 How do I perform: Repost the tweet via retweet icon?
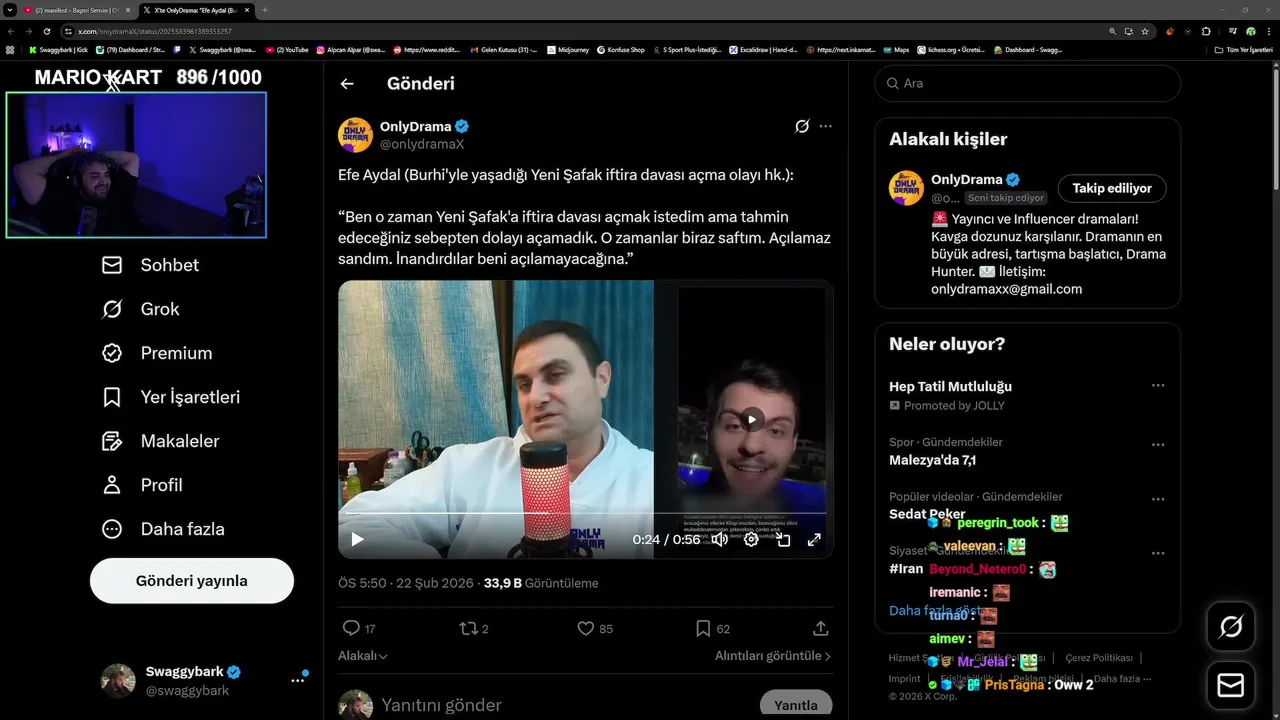468,628
